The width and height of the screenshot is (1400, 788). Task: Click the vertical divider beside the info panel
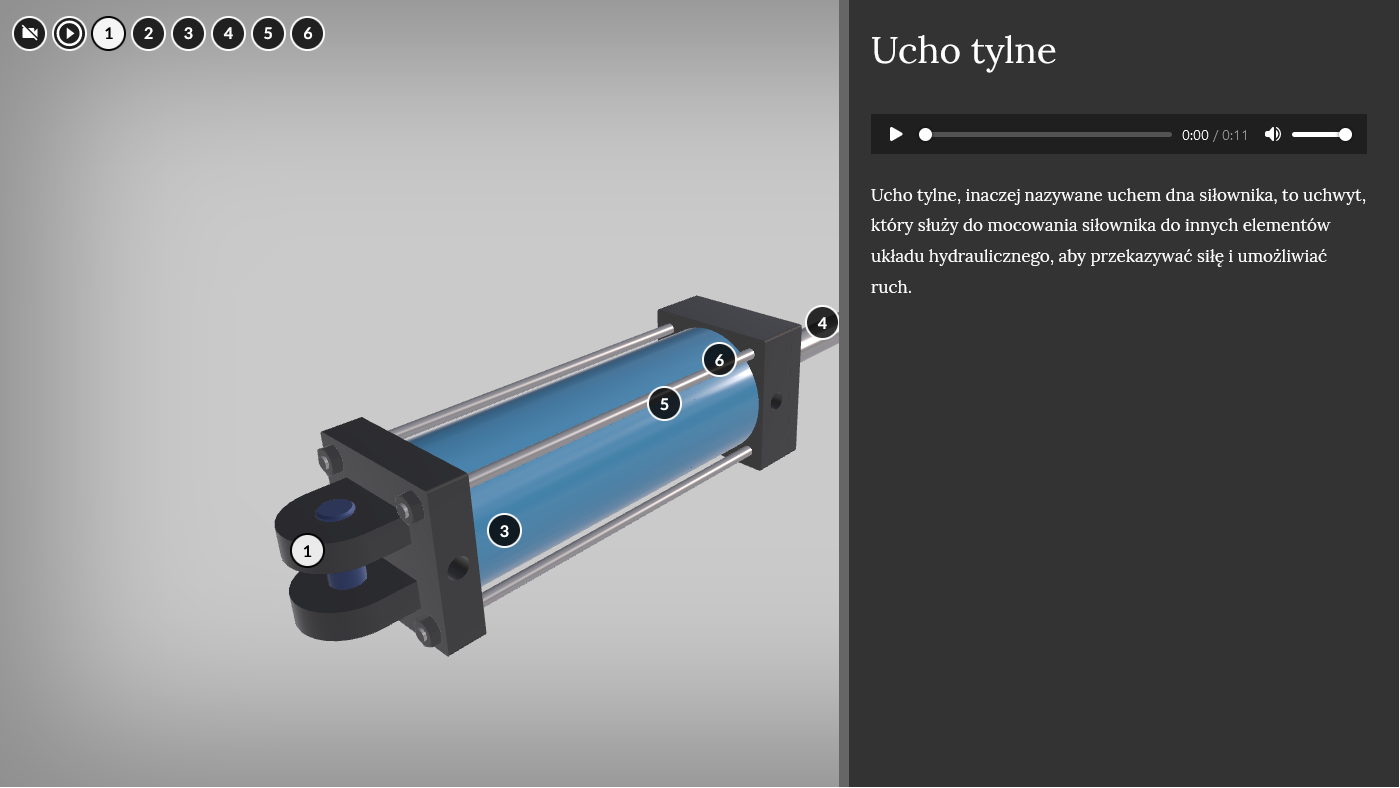coord(844,394)
